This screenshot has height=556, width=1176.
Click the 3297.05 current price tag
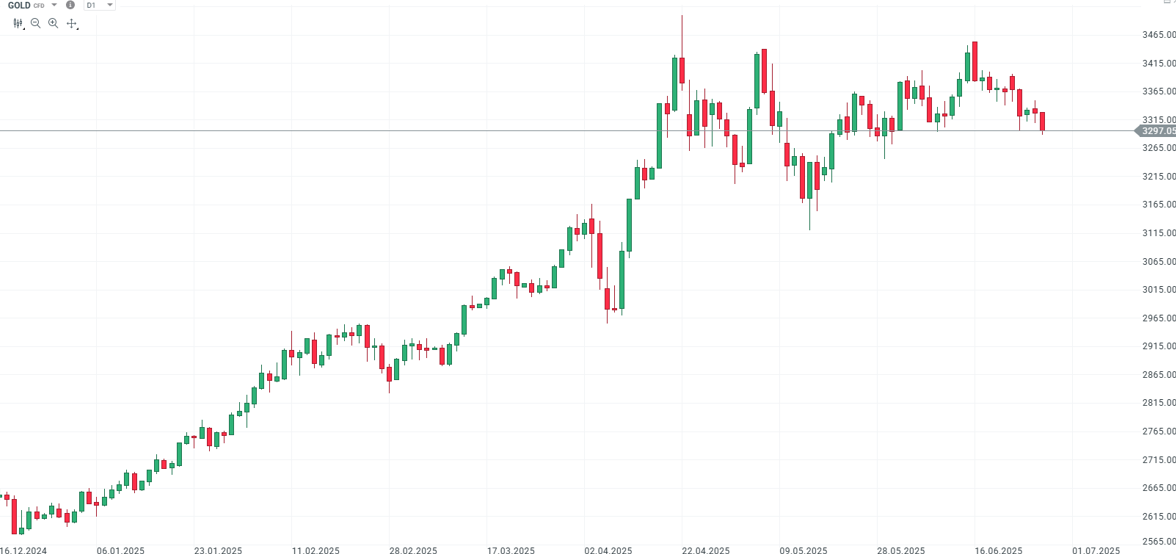tap(1157, 131)
